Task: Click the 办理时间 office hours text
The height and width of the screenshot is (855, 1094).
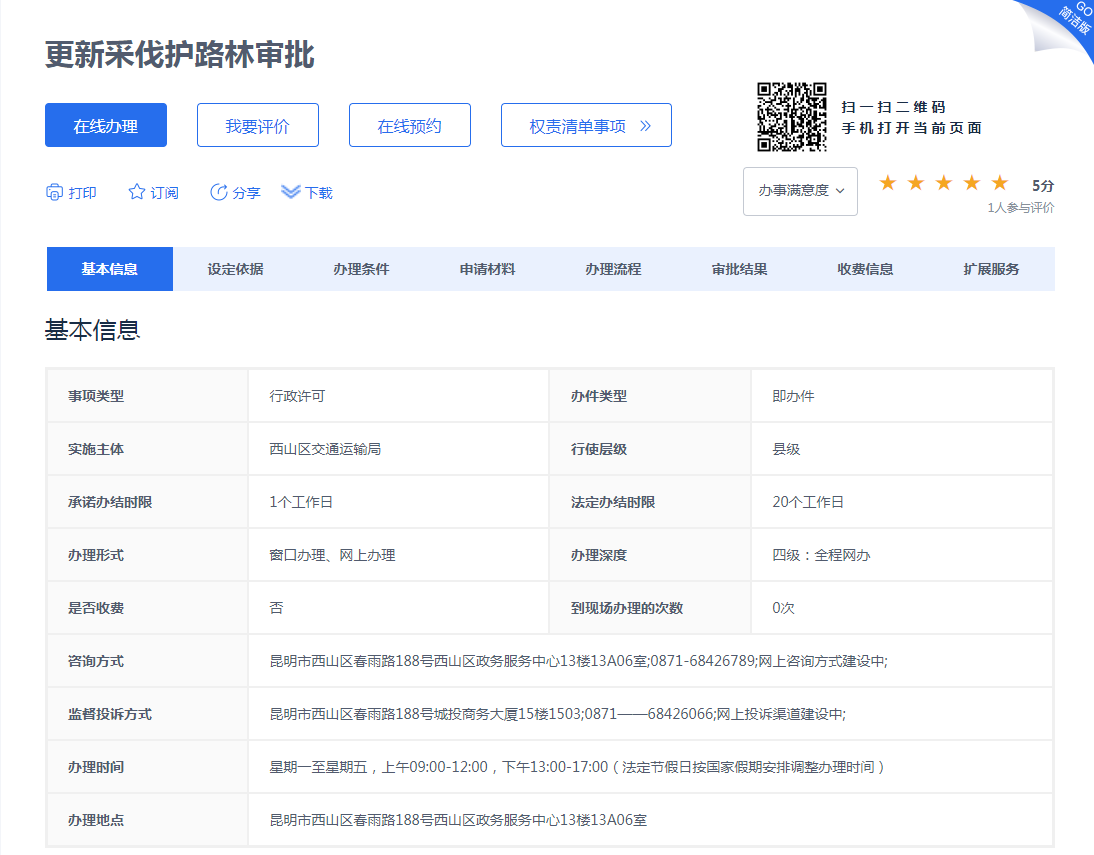Action: click(x=577, y=767)
